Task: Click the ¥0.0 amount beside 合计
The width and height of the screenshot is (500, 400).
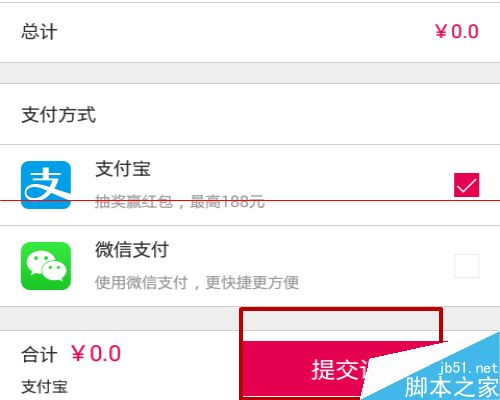Action: pos(96,354)
